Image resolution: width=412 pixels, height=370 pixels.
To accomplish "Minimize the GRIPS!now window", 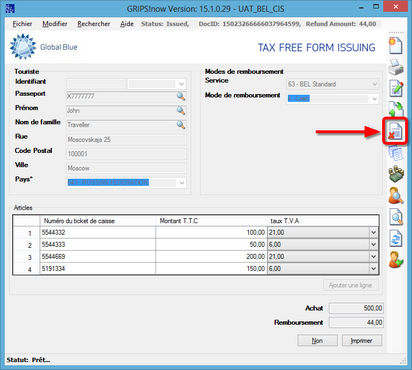I will (361, 7).
